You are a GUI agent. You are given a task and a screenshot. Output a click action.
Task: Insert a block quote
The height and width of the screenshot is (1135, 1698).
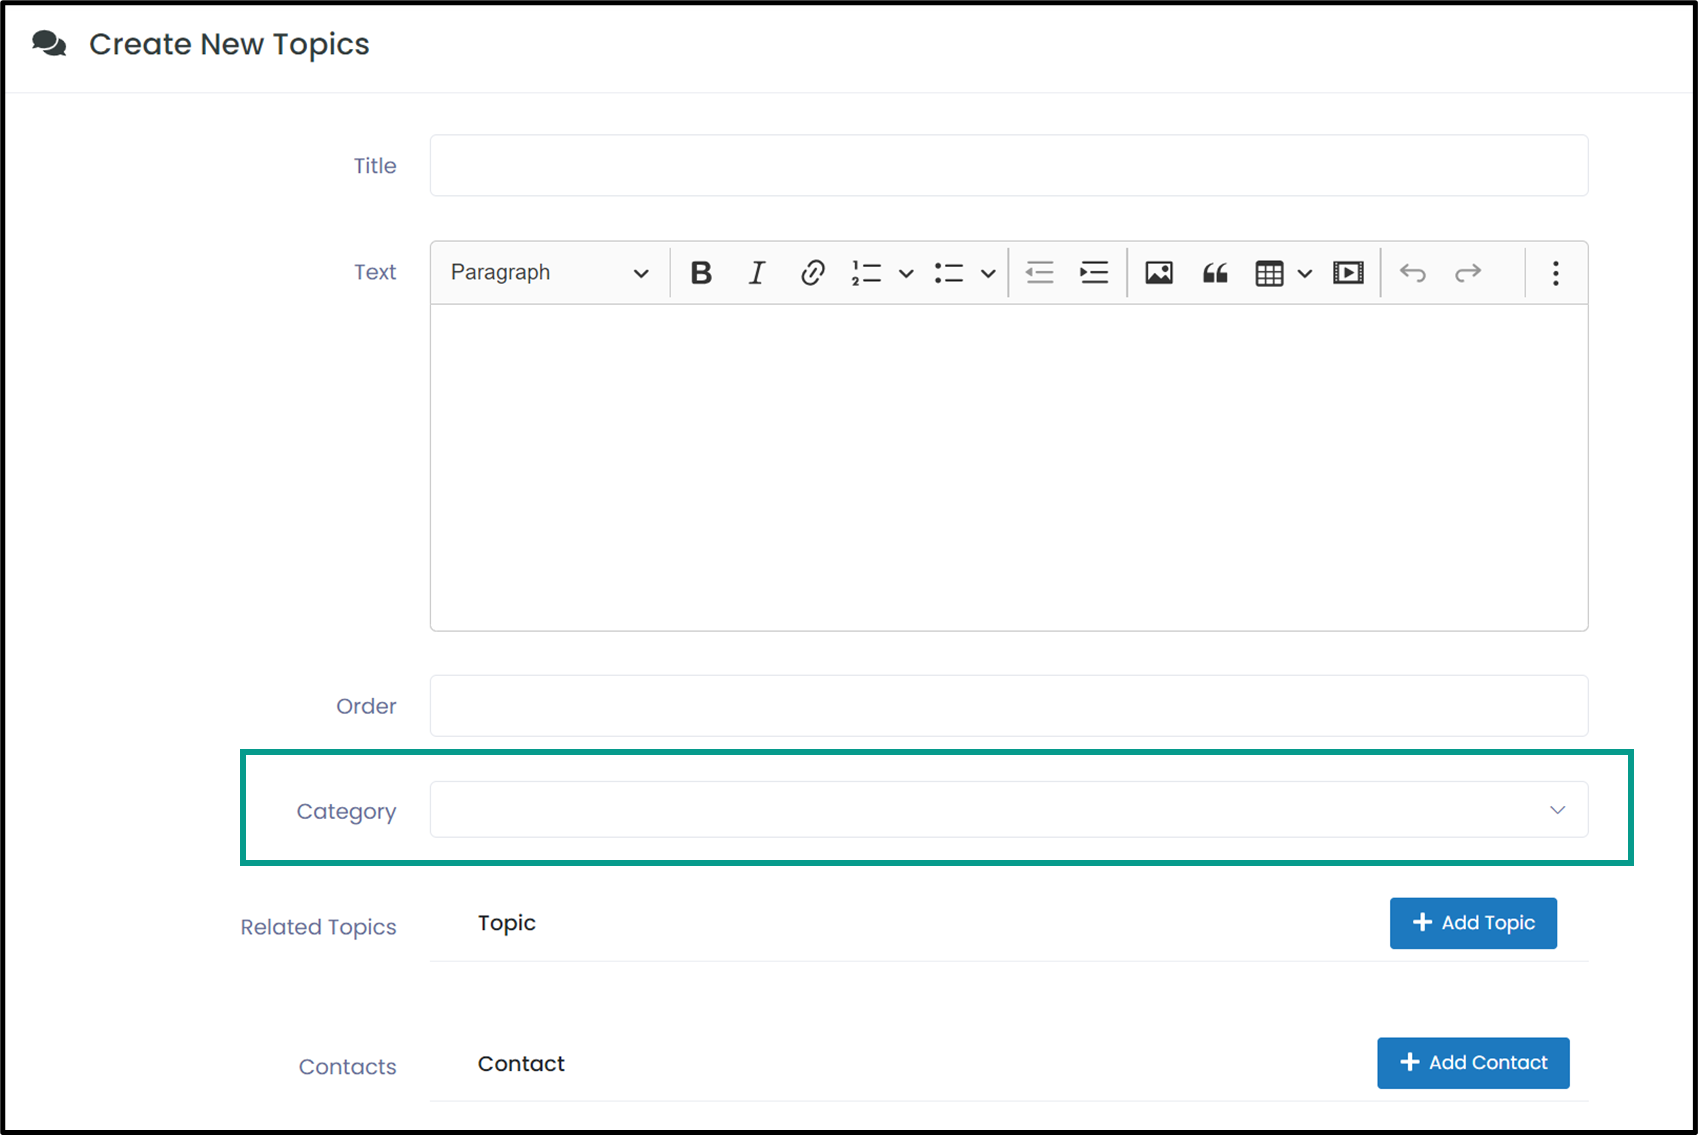1215,273
